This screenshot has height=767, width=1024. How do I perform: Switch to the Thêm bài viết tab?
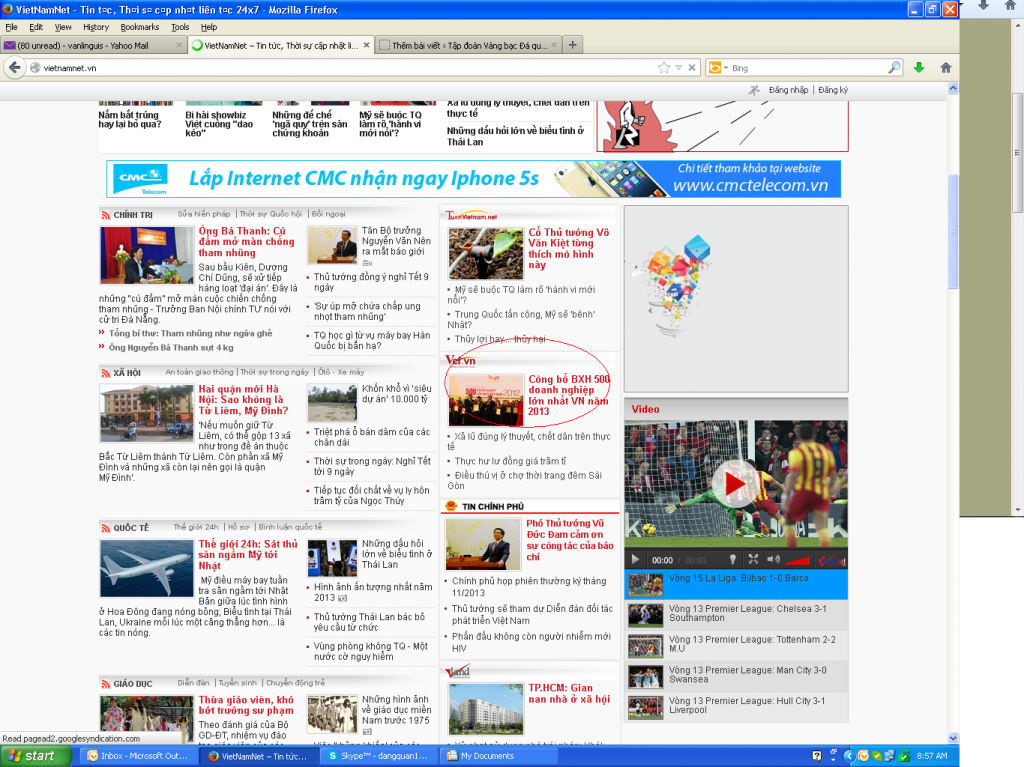(469, 46)
